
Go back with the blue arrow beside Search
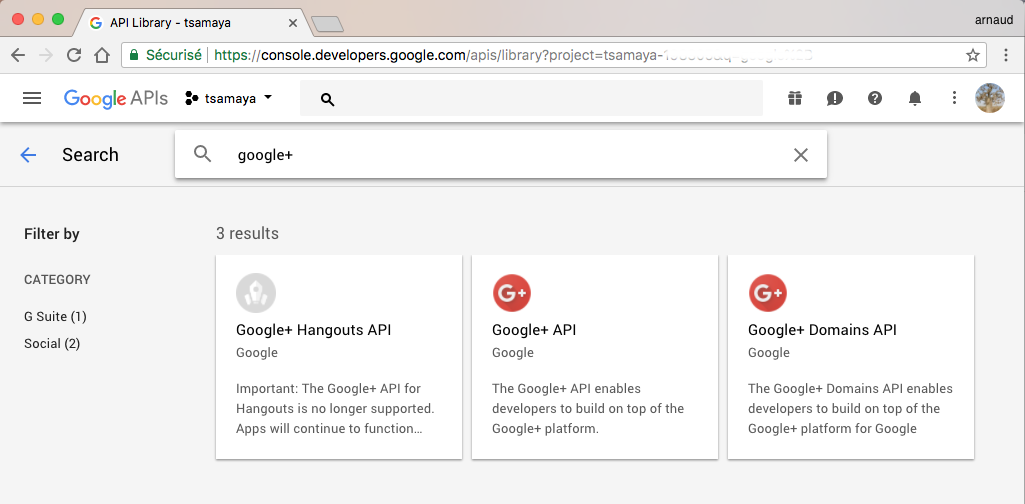pyautogui.click(x=28, y=155)
